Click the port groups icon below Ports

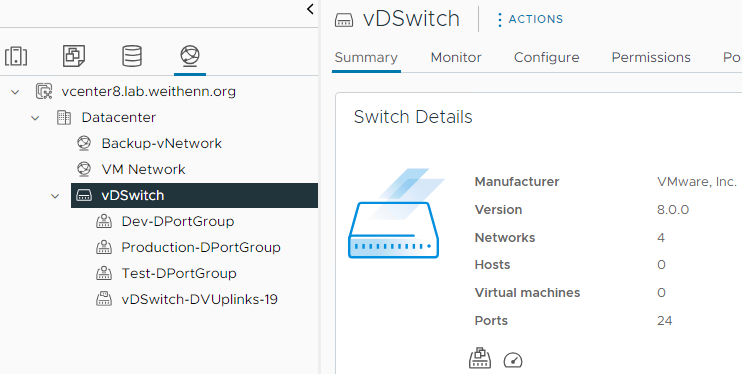(480, 358)
